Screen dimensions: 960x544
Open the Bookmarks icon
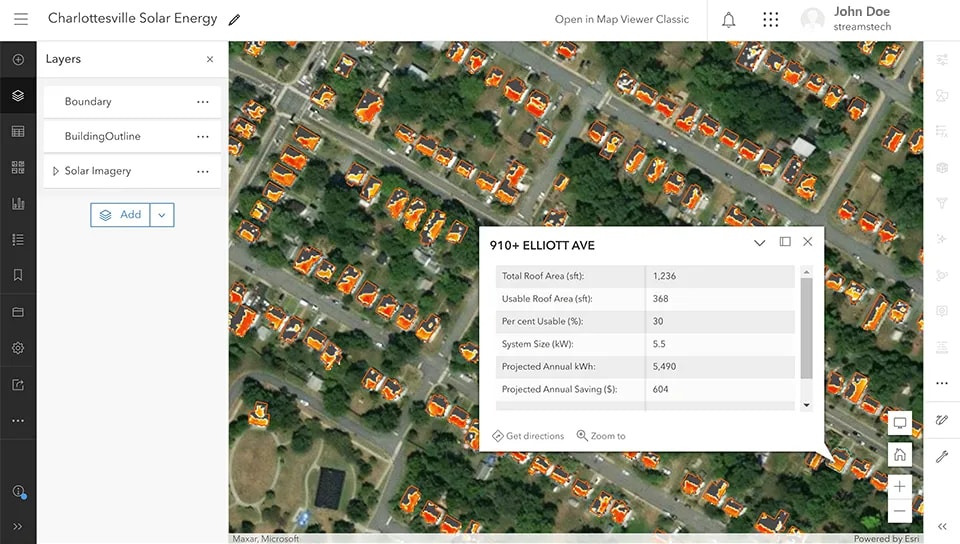18,275
